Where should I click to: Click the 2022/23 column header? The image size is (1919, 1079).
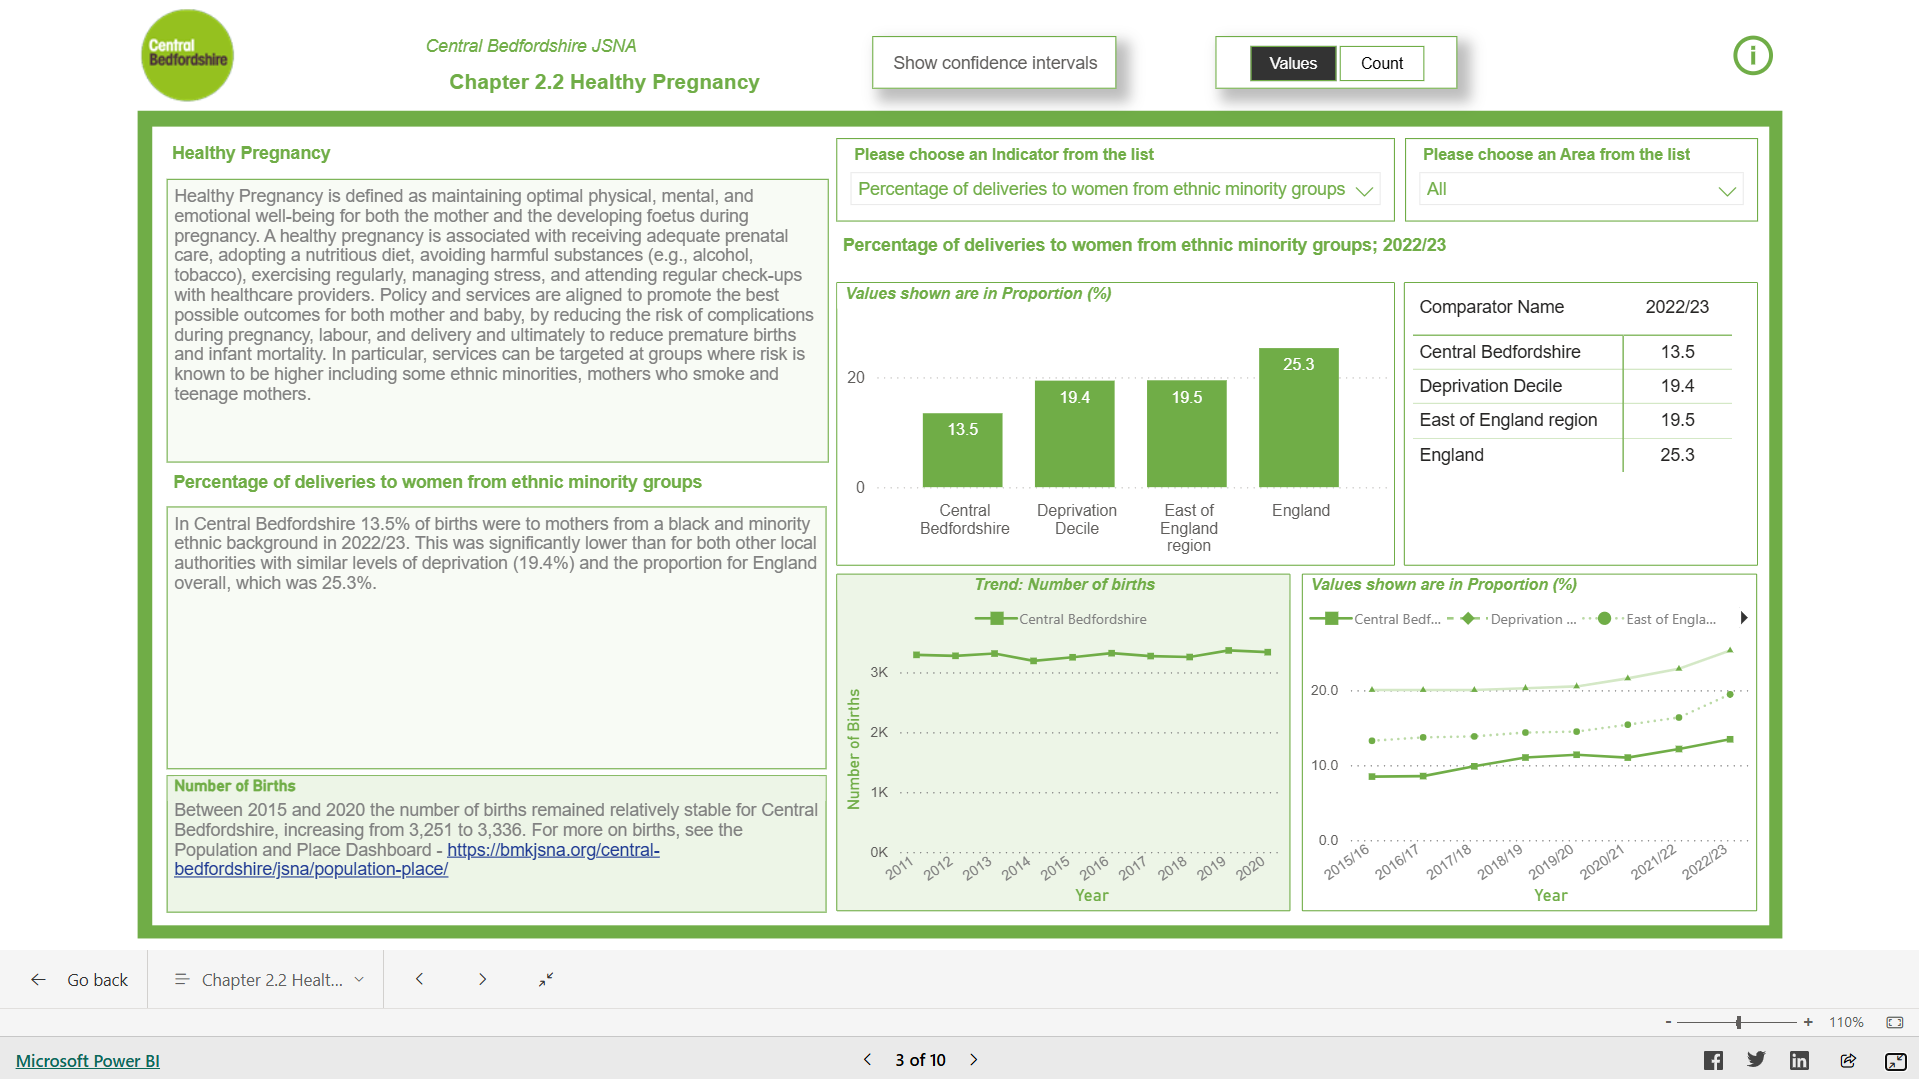point(1677,307)
